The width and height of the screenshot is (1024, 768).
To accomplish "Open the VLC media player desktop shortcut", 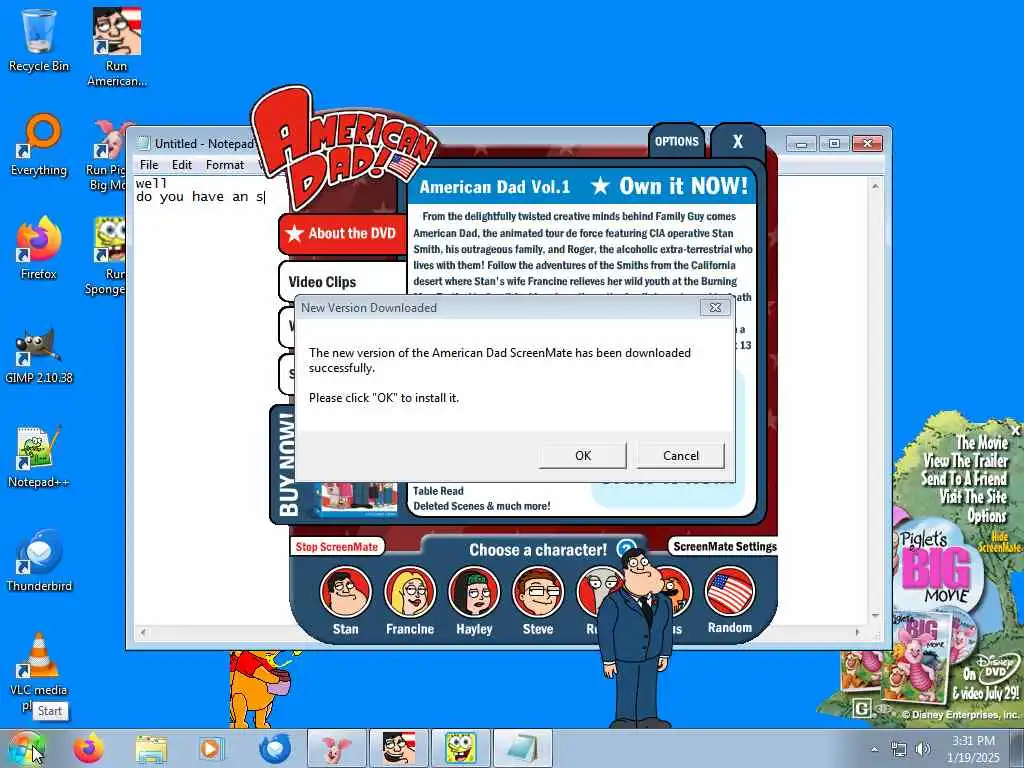I will coord(39,666).
